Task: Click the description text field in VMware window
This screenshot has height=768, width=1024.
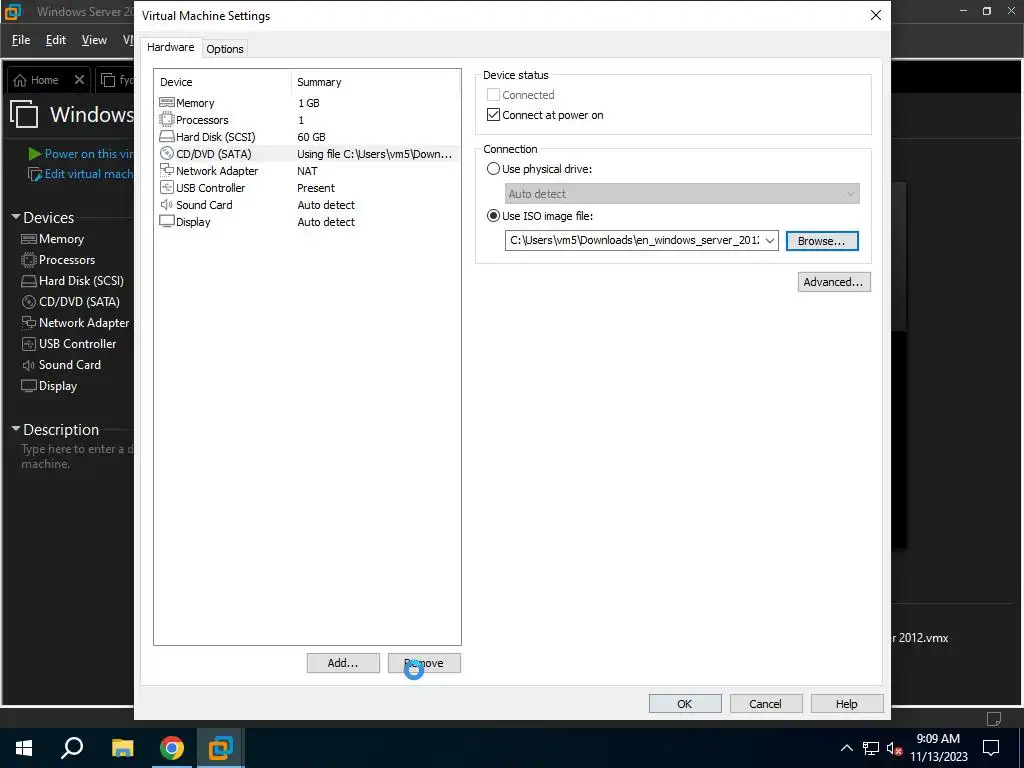Action: tap(76, 456)
